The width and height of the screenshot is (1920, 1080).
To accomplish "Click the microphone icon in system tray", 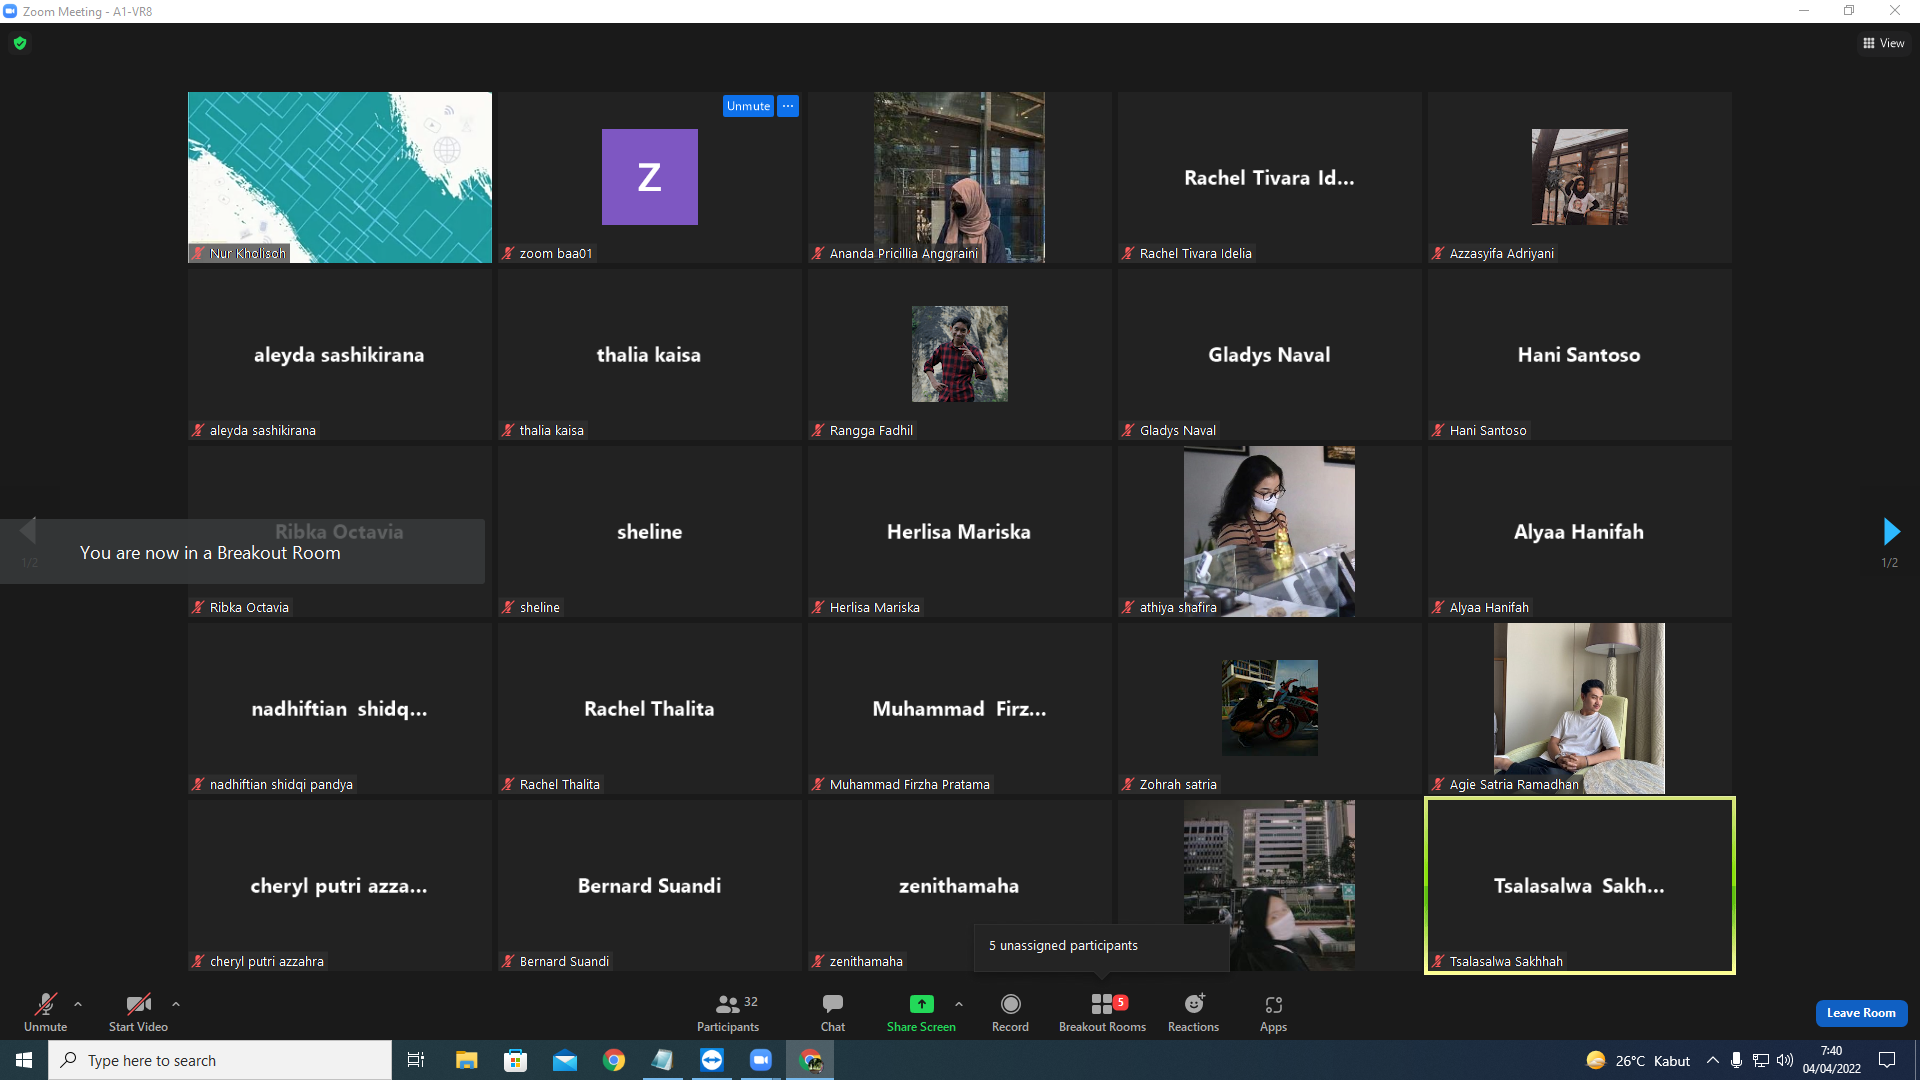I will click(x=1737, y=1060).
